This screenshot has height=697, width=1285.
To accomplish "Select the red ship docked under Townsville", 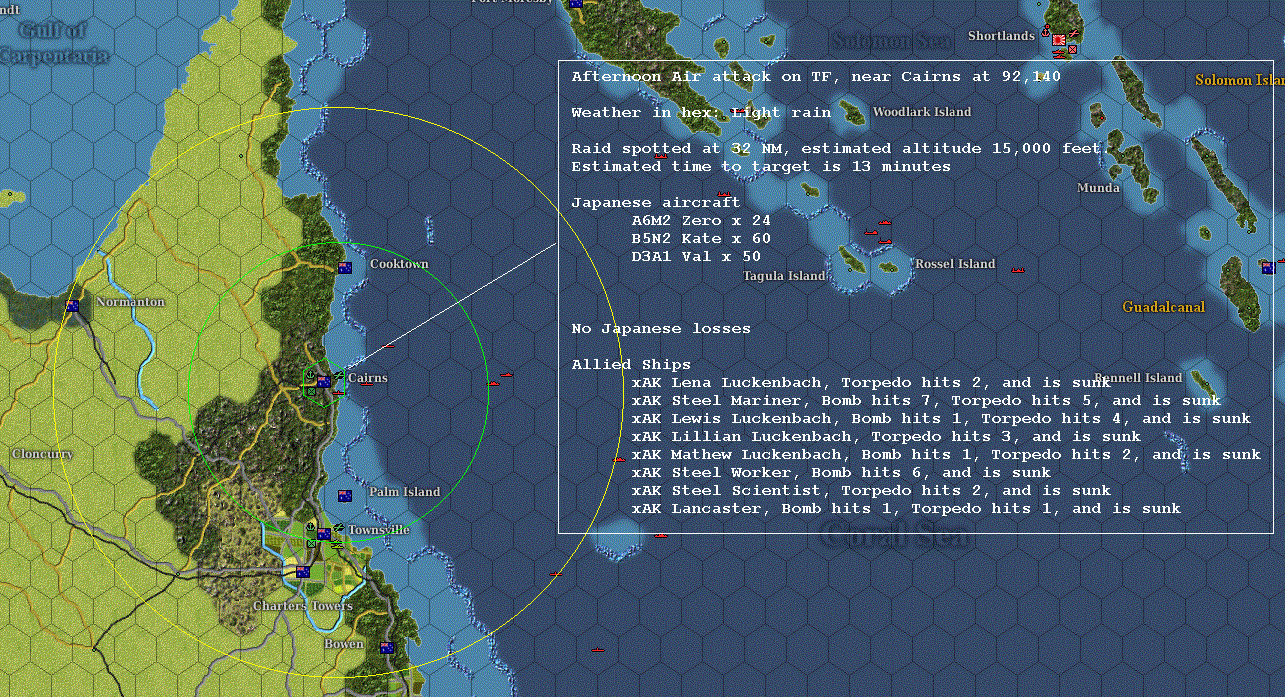I will pyautogui.click(x=337, y=545).
